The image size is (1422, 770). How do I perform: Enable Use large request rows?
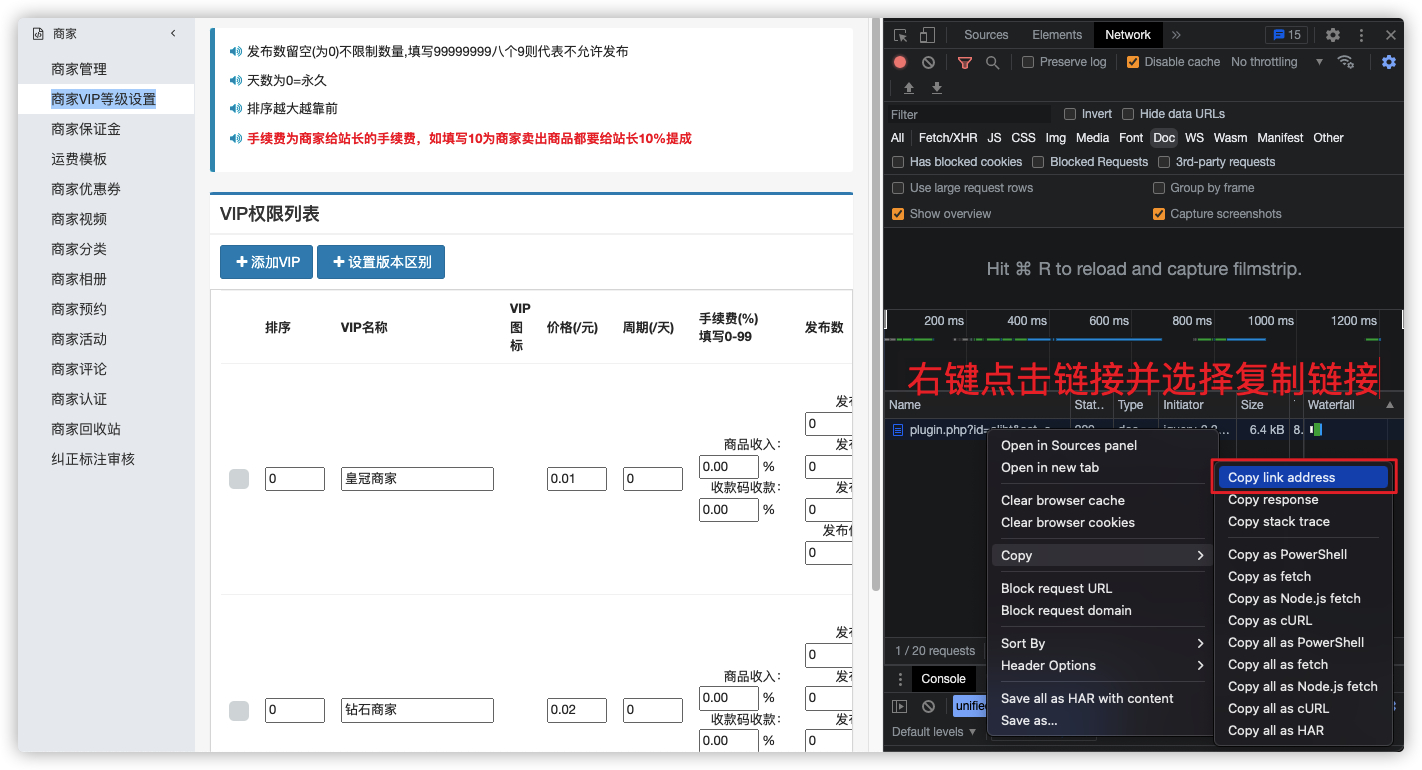[898, 188]
